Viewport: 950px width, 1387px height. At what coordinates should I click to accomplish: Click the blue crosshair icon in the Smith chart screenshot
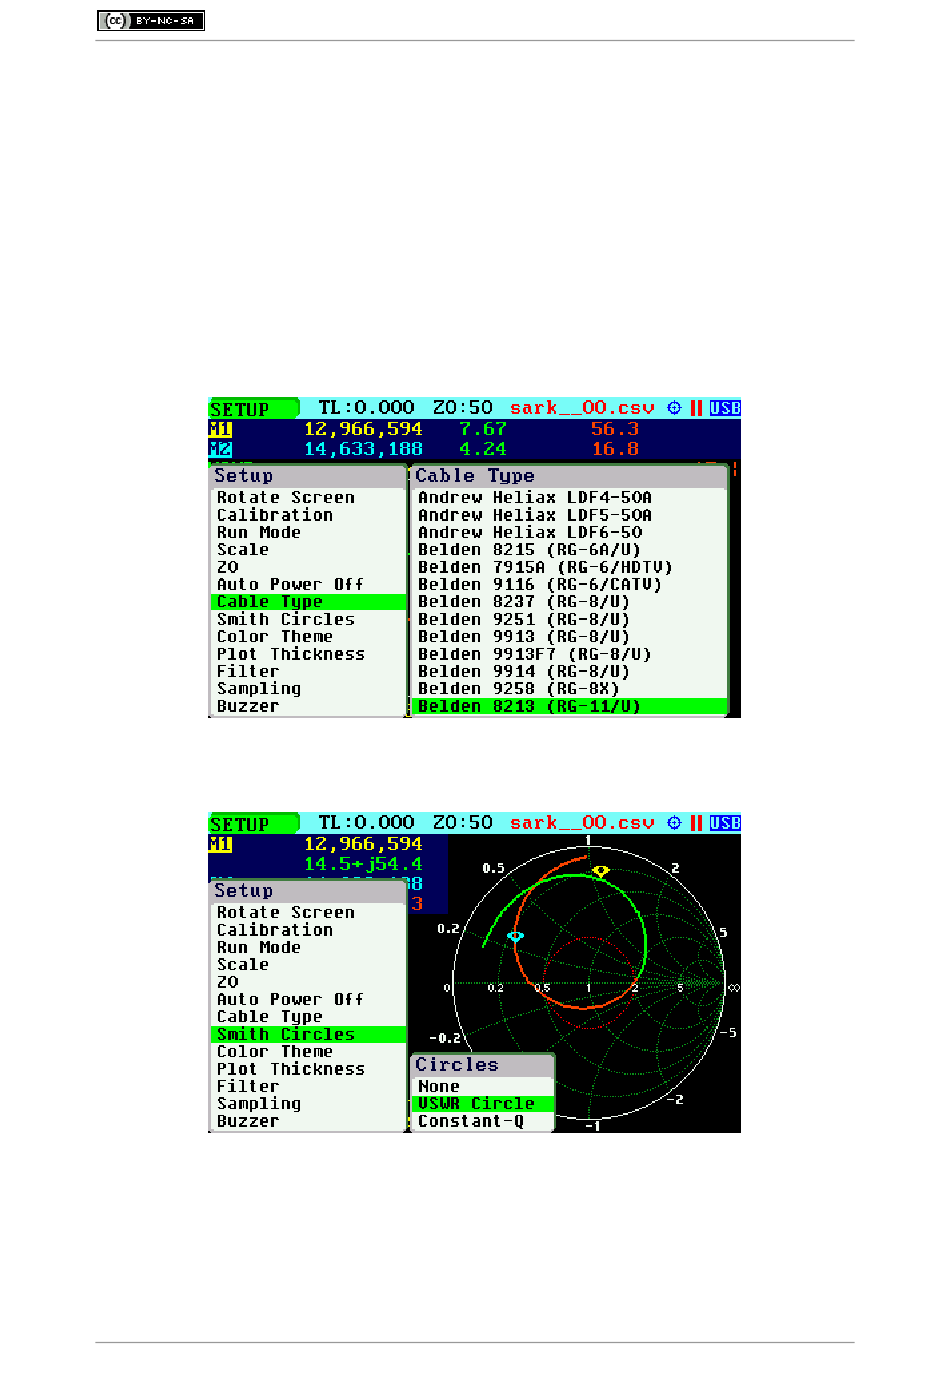674,823
